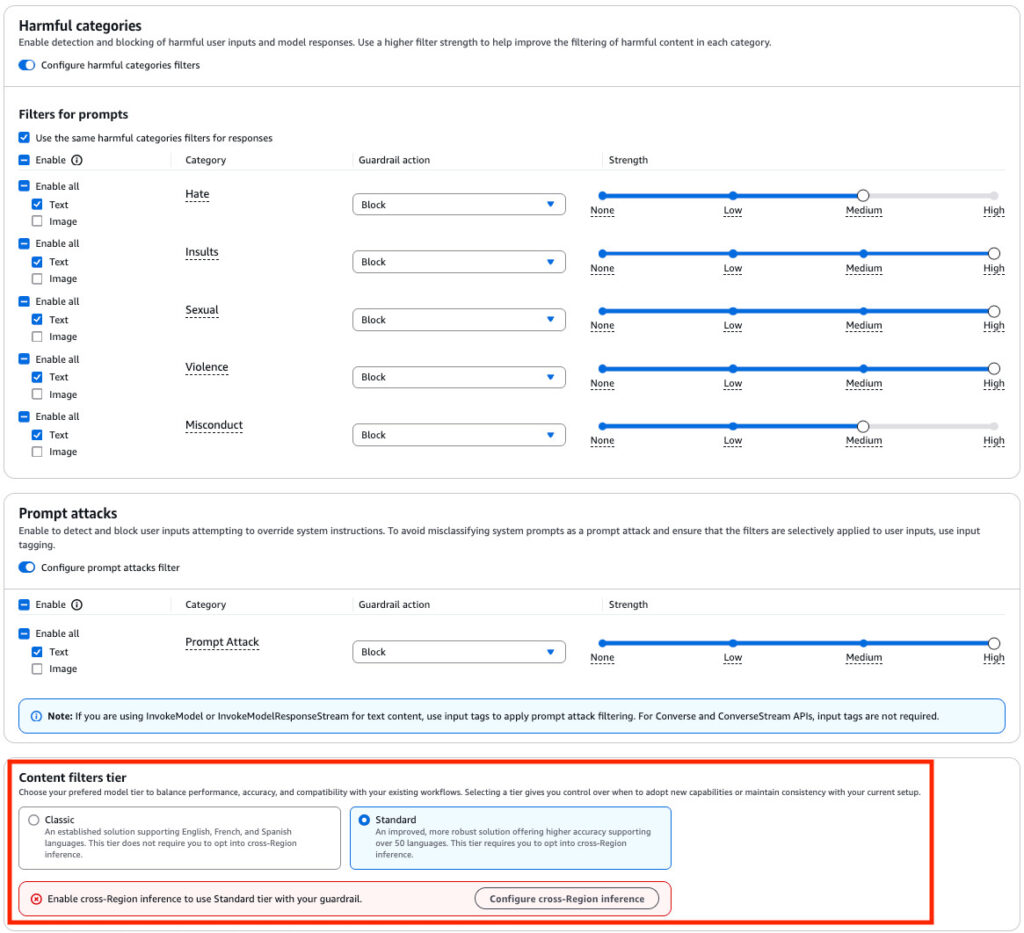
Task: Open Guardrail action dropdown for Sexual
Action: tap(458, 320)
